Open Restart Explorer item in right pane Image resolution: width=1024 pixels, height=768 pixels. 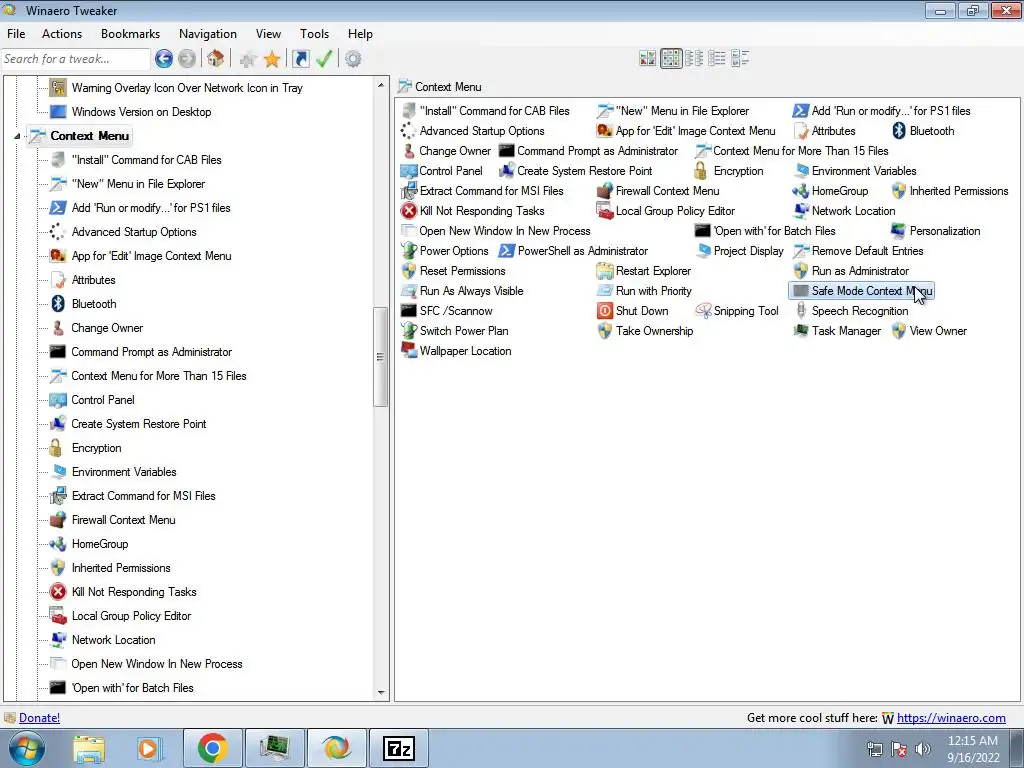tap(644, 271)
